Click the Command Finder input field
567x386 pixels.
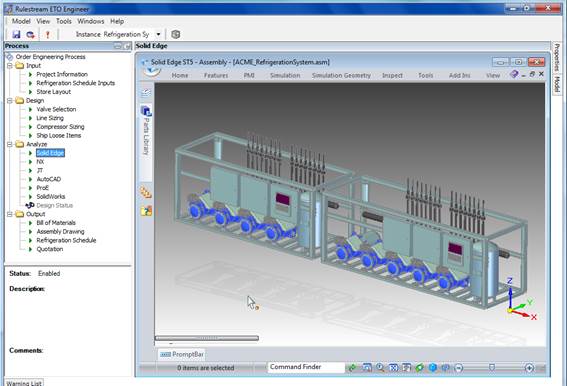(306, 367)
